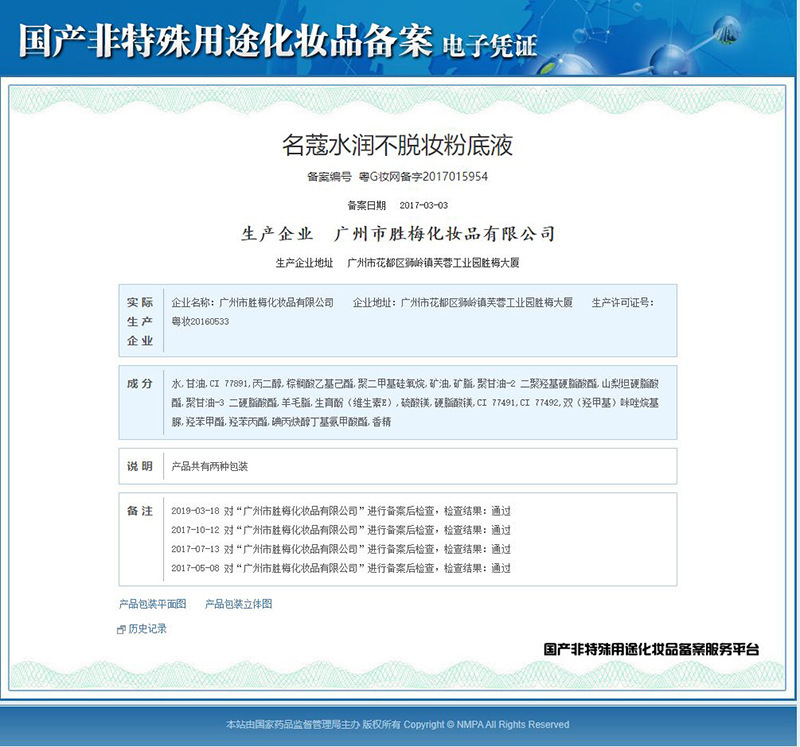Select the product title 名蔻水润不脱妆粉底液
Viewport: 800px width, 747px height.
pos(397,145)
